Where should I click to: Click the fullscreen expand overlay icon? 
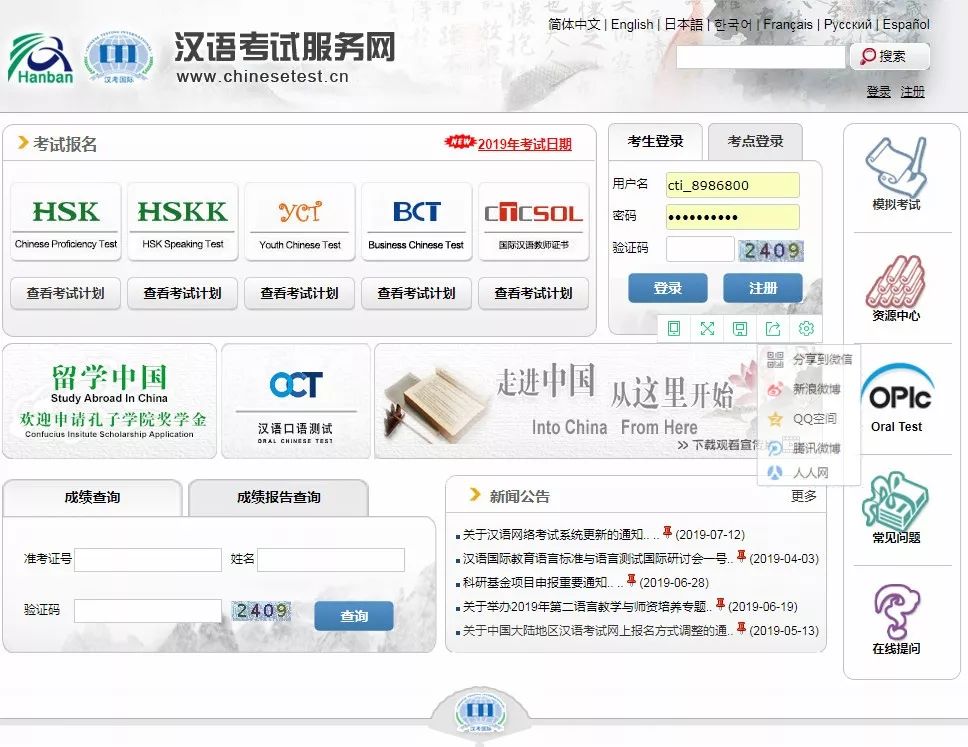click(707, 328)
